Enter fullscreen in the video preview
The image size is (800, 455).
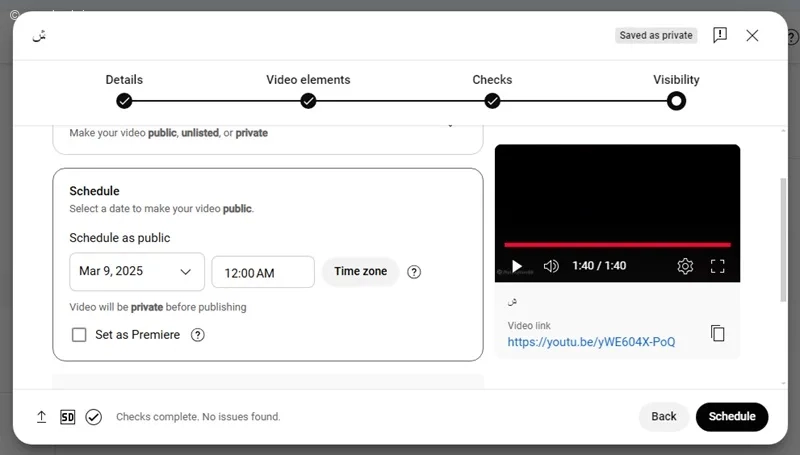(x=717, y=266)
